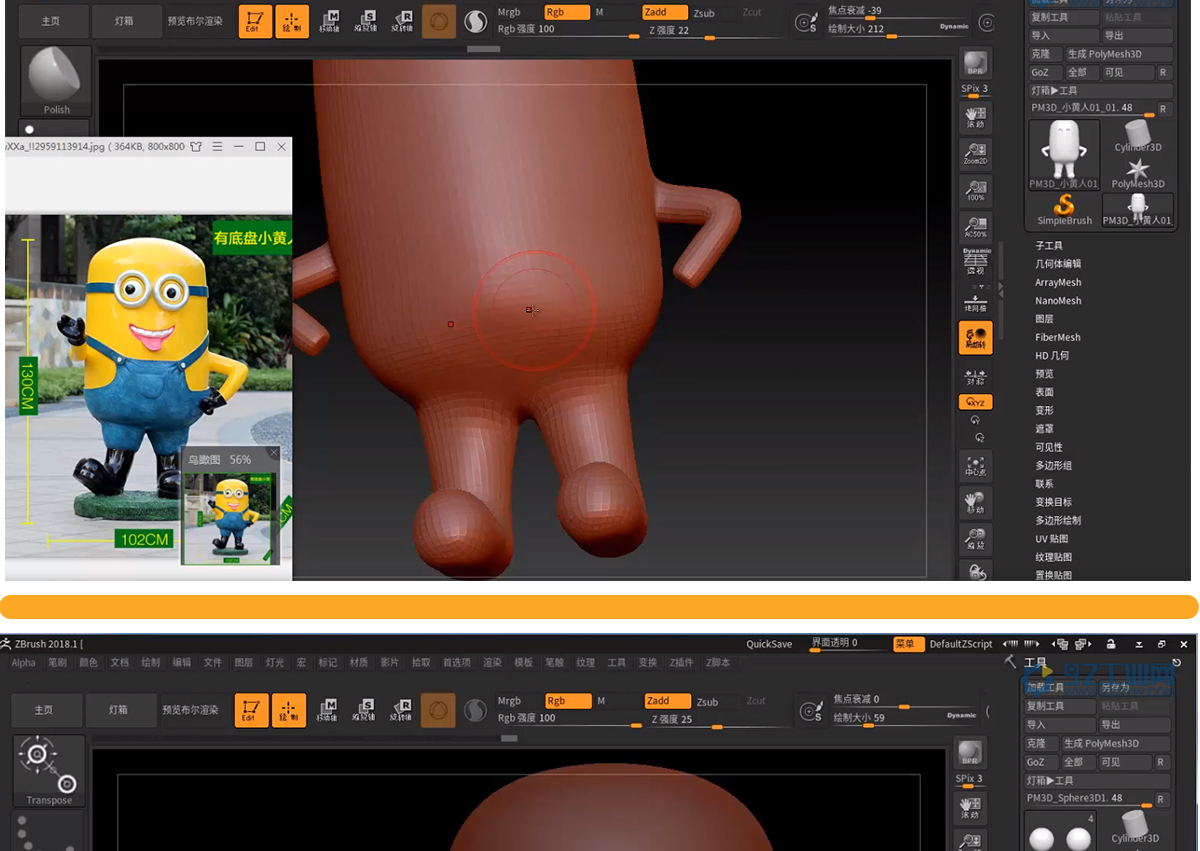Click the Draw (绘制) icon in upper toolbar
The width and height of the screenshot is (1200, 851).
pos(292,21)
